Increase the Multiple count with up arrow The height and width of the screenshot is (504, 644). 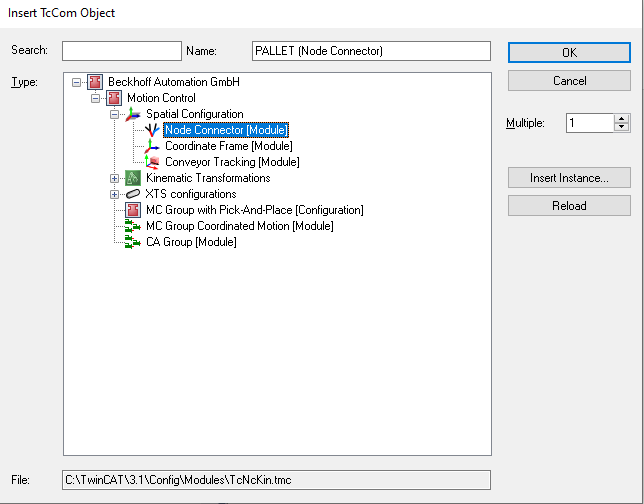coord(621,118)
